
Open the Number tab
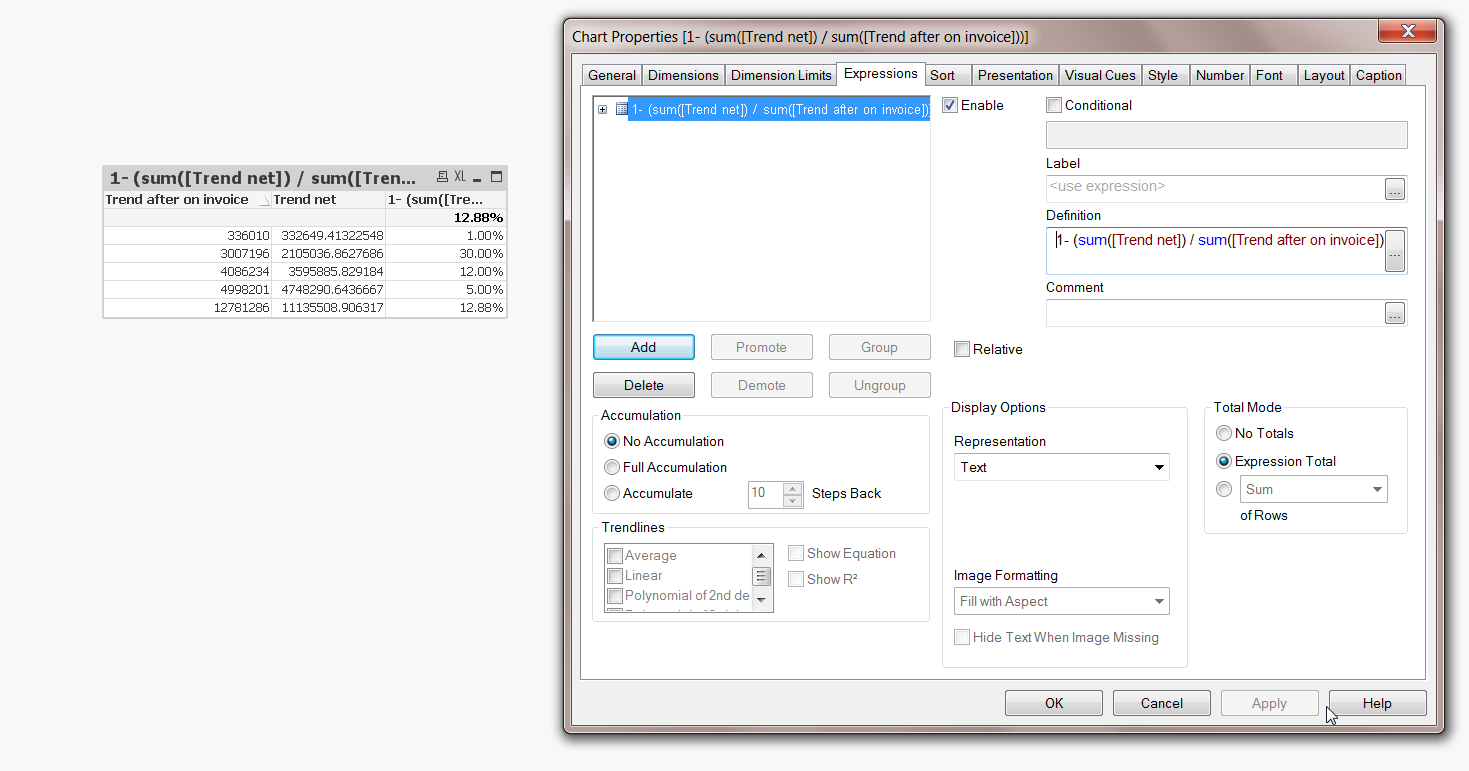[x=1220, y=75]
